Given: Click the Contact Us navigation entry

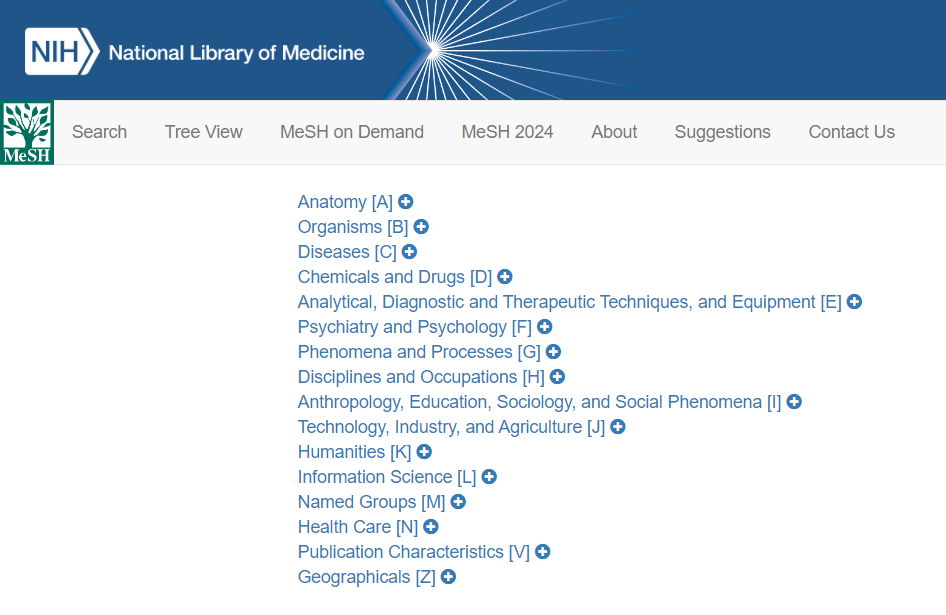Looking at the screenshot, I should pyautogui.click(x=851, y=131).
